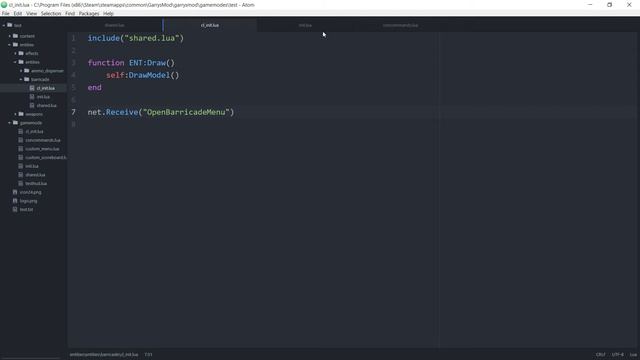Click the file path in status bar

click(104, 355)
